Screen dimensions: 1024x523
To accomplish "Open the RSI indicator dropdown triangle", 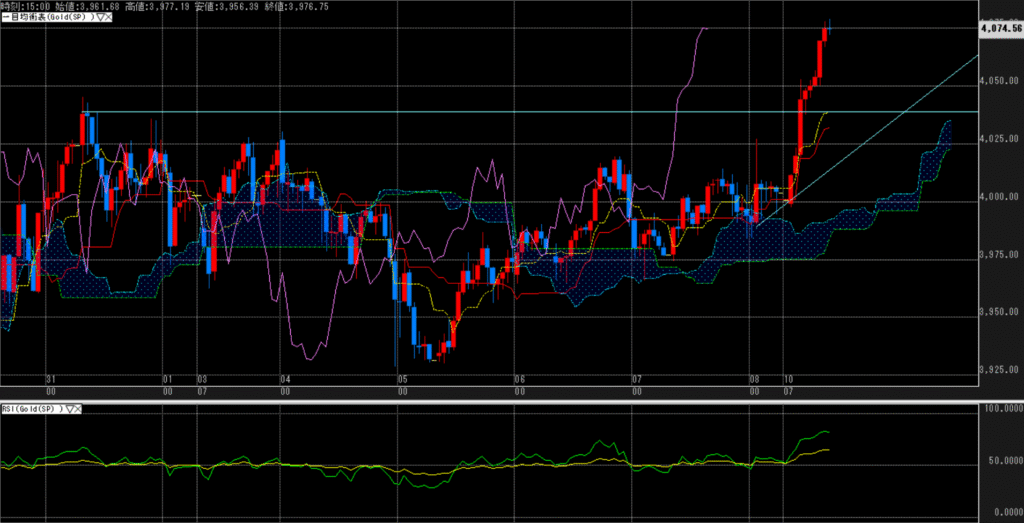I will point(71,409).
